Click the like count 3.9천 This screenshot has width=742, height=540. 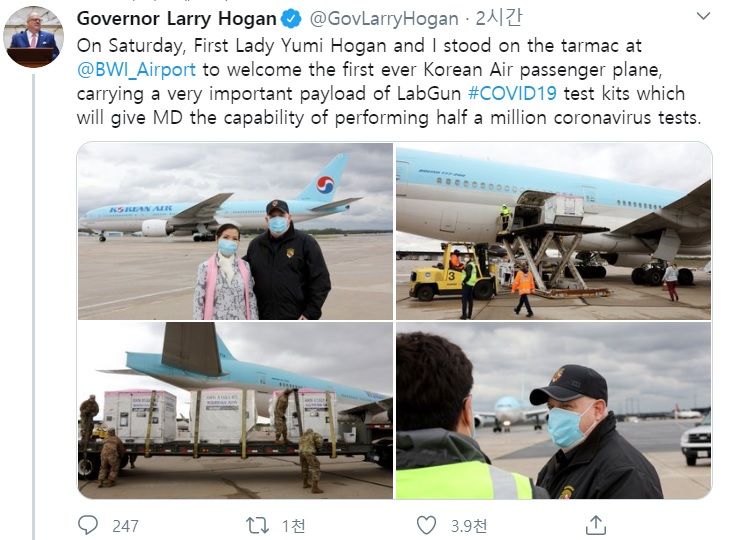[469, 526]
